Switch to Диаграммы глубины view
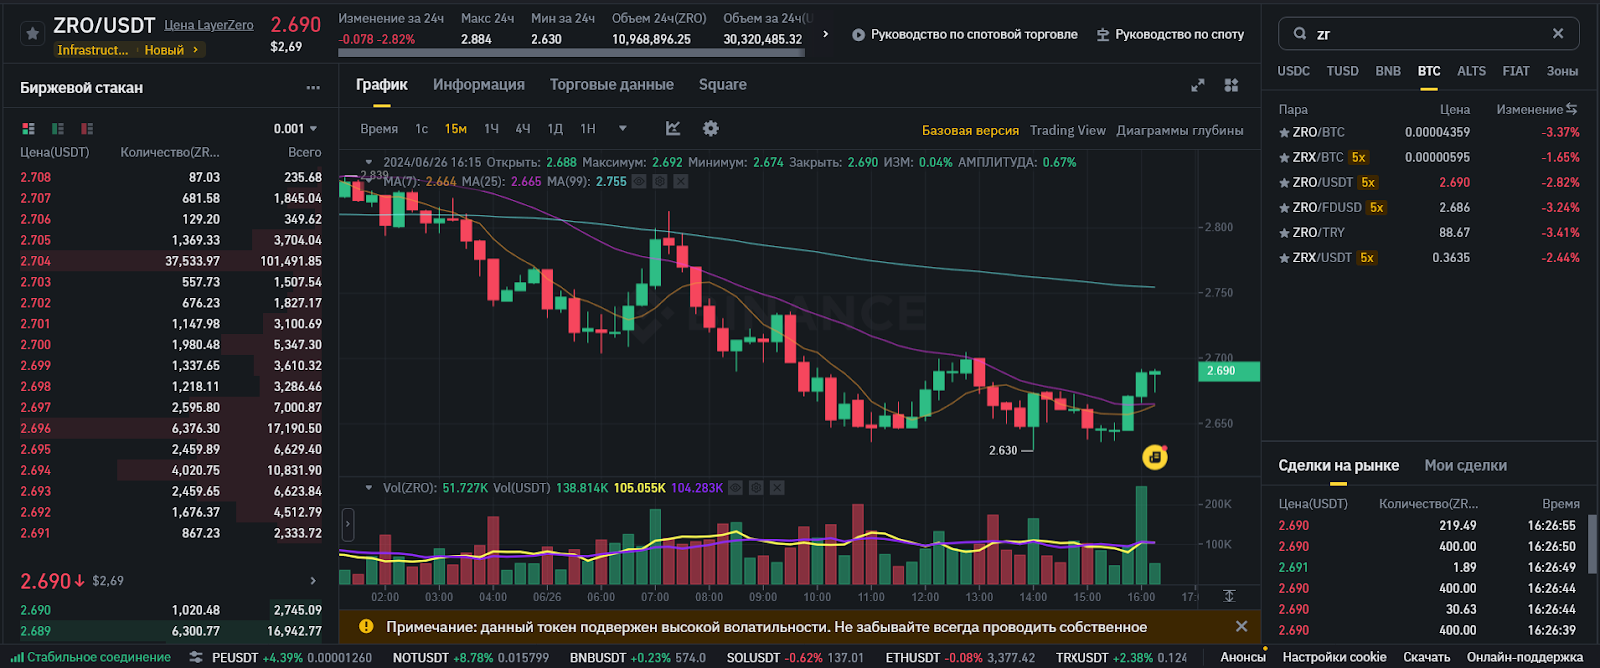 [x=1180, y=130]
